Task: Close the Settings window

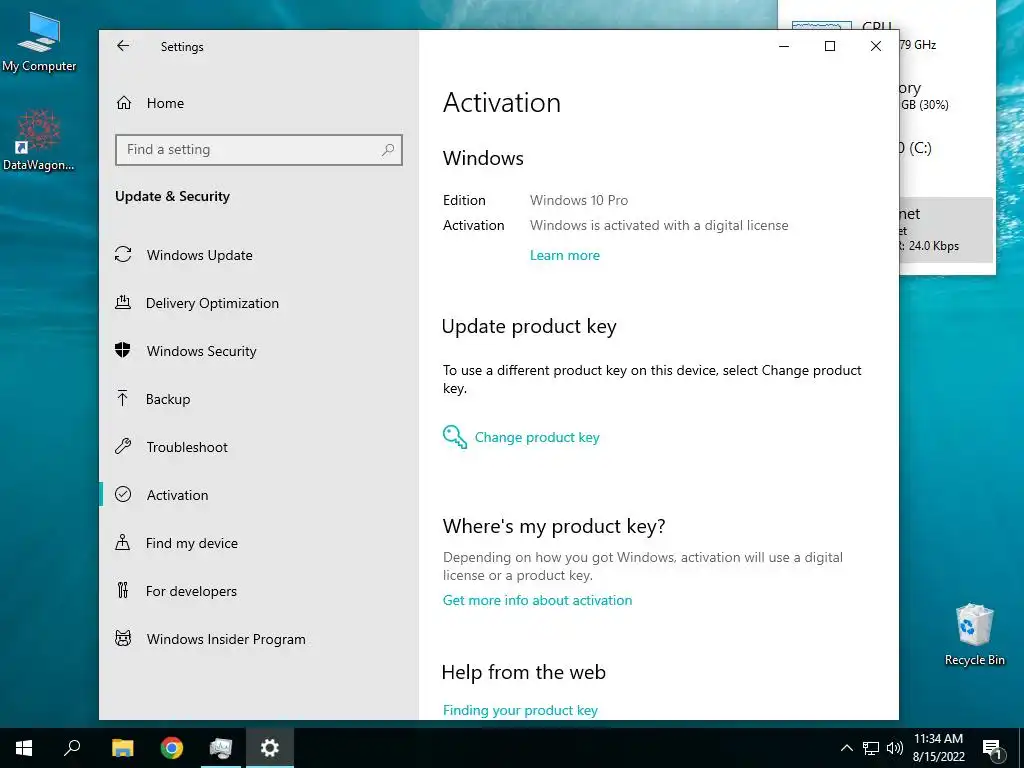Action: point(876,46)
